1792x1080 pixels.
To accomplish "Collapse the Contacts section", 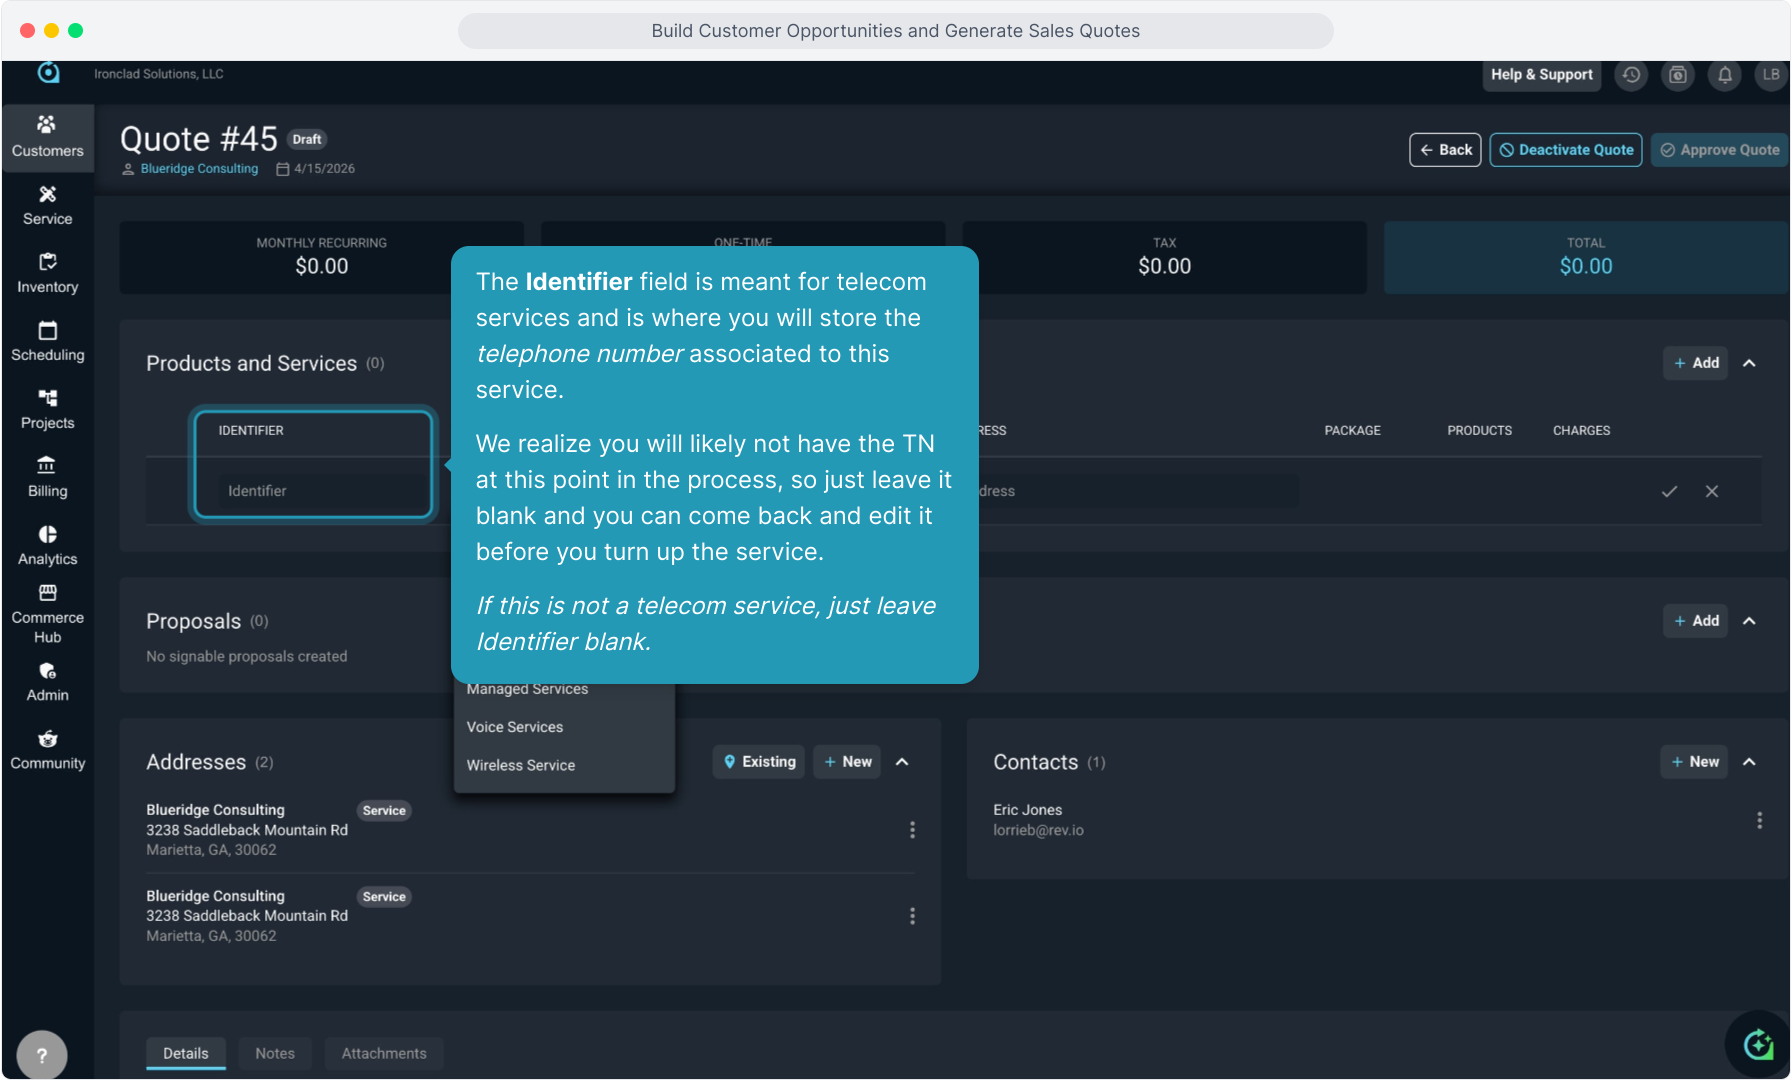I will pos(1749,762).
